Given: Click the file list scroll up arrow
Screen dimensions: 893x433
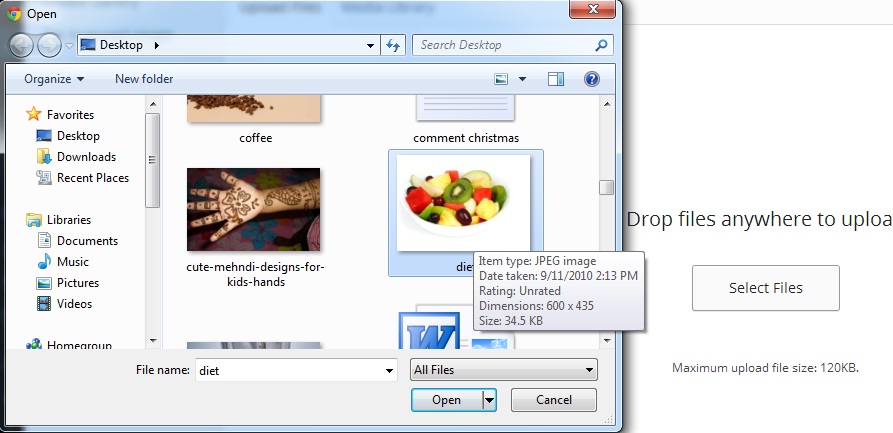Looking at the screenshot, I should pyautogui.click(x=607, y=104).
